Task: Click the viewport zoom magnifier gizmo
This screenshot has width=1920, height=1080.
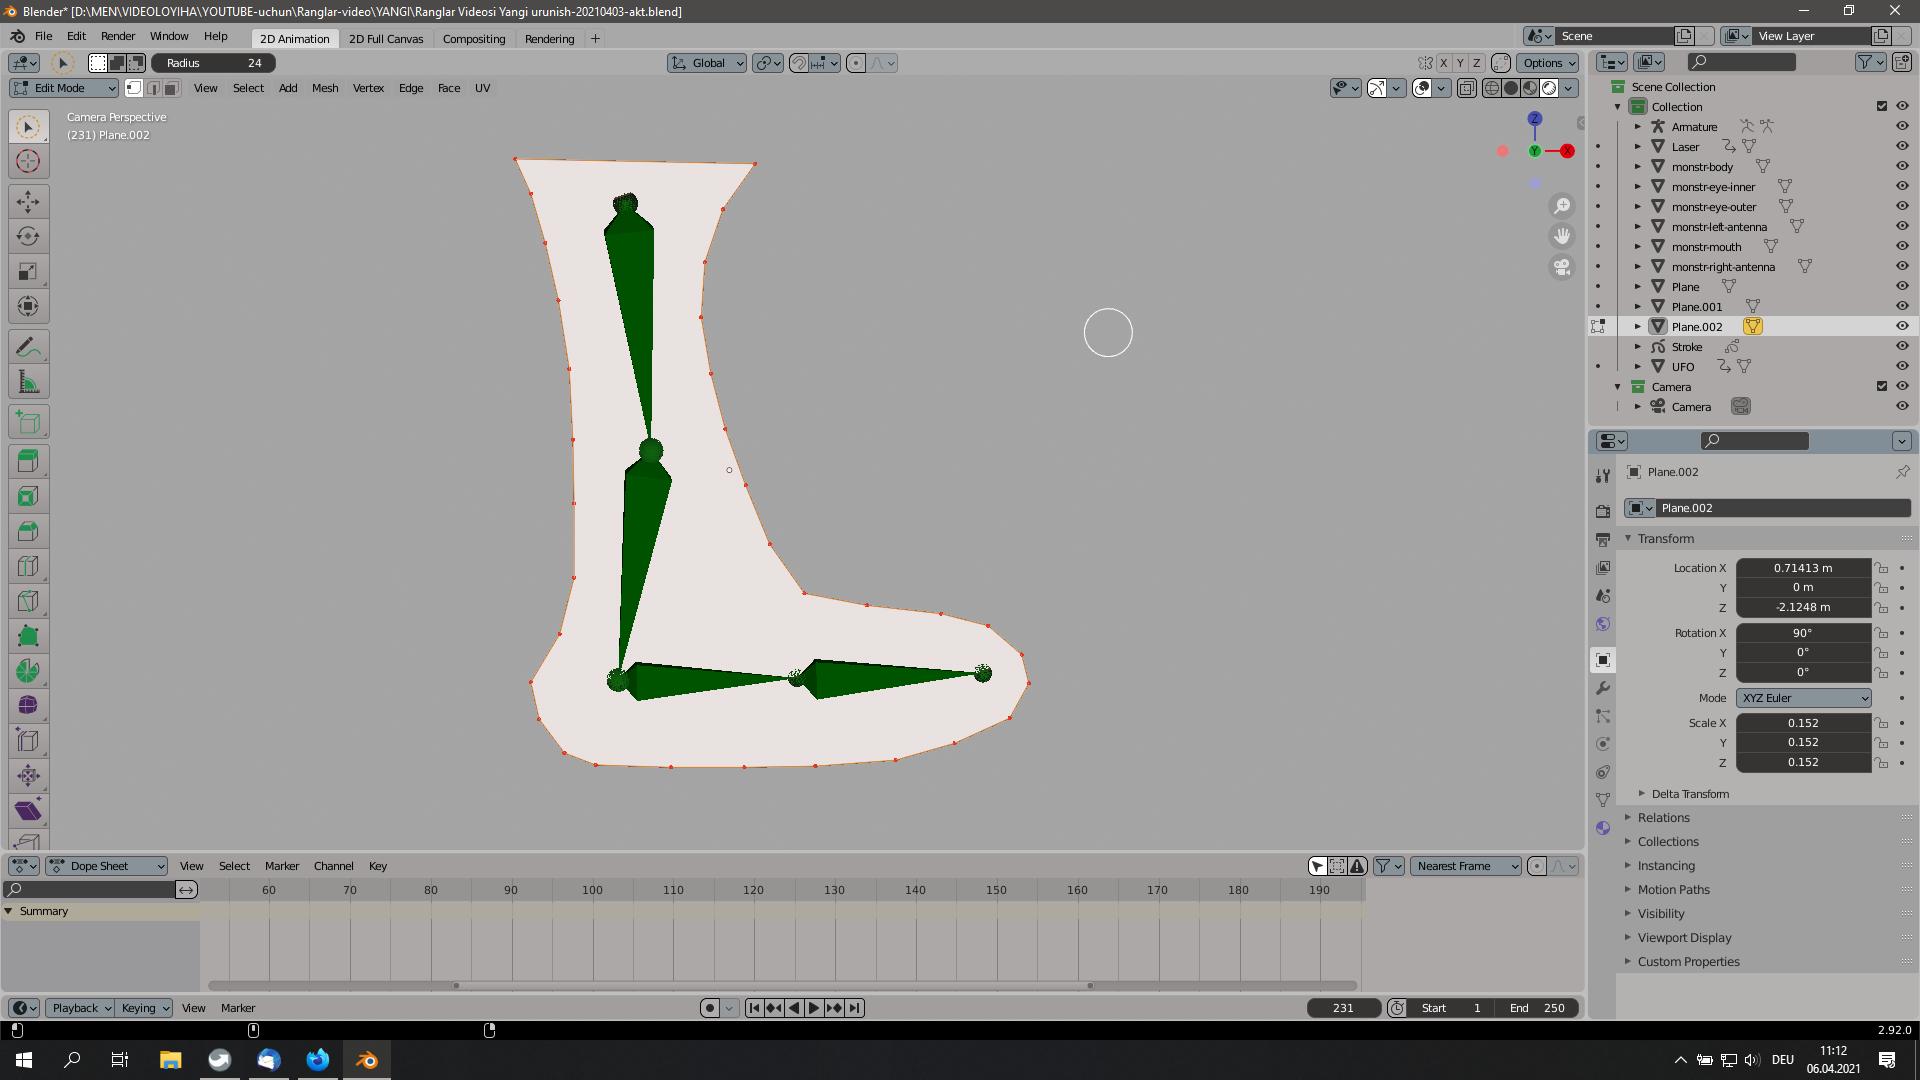Action: 1562,206
